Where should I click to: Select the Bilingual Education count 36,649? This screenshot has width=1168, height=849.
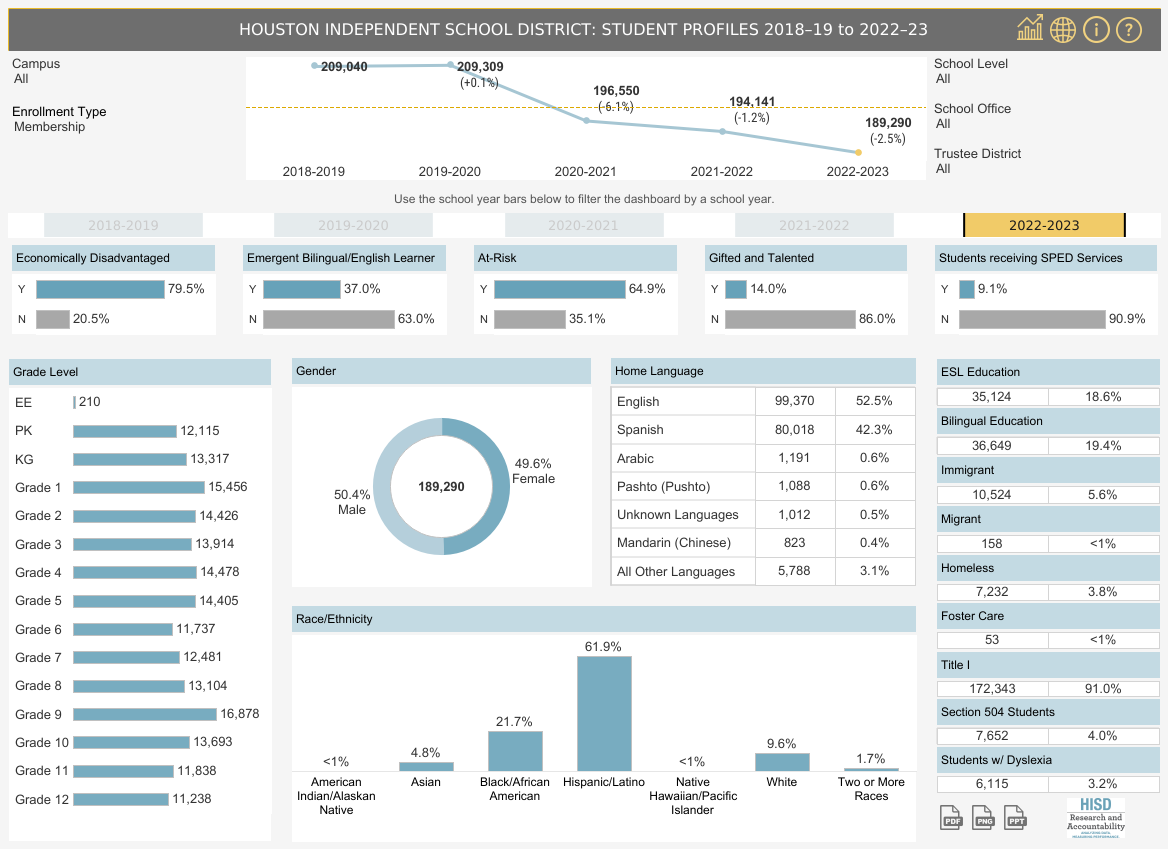[992, 446]
